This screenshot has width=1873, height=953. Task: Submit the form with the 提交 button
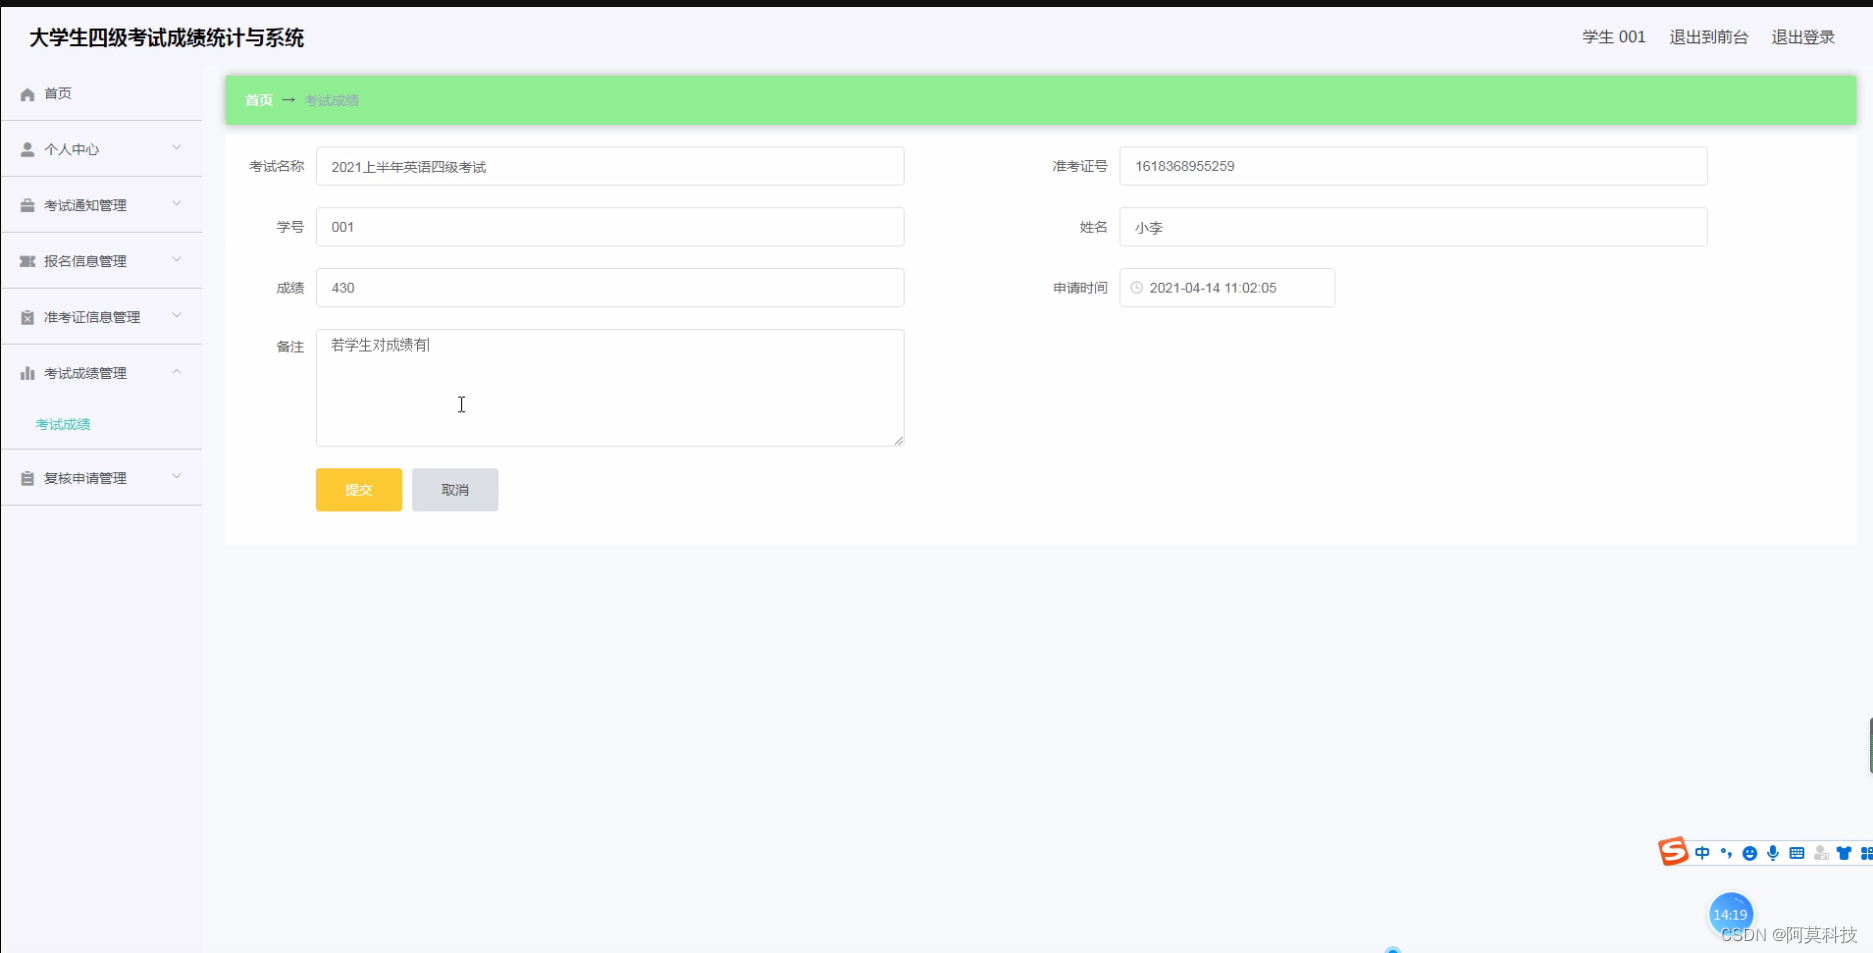tap(358, 489)
